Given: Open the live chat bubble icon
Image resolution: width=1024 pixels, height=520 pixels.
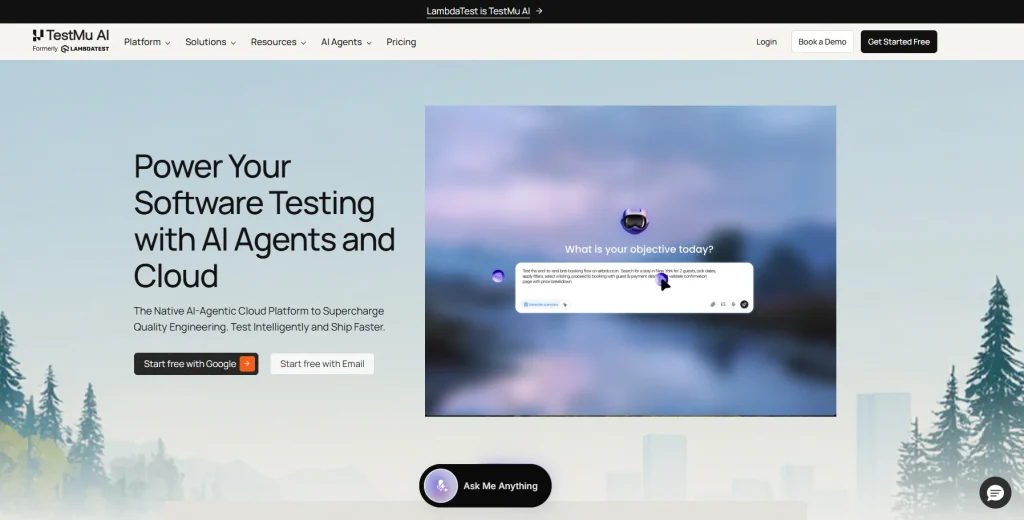Looking at the screenshot, I should pyautogui.click(x=995, y=493).
